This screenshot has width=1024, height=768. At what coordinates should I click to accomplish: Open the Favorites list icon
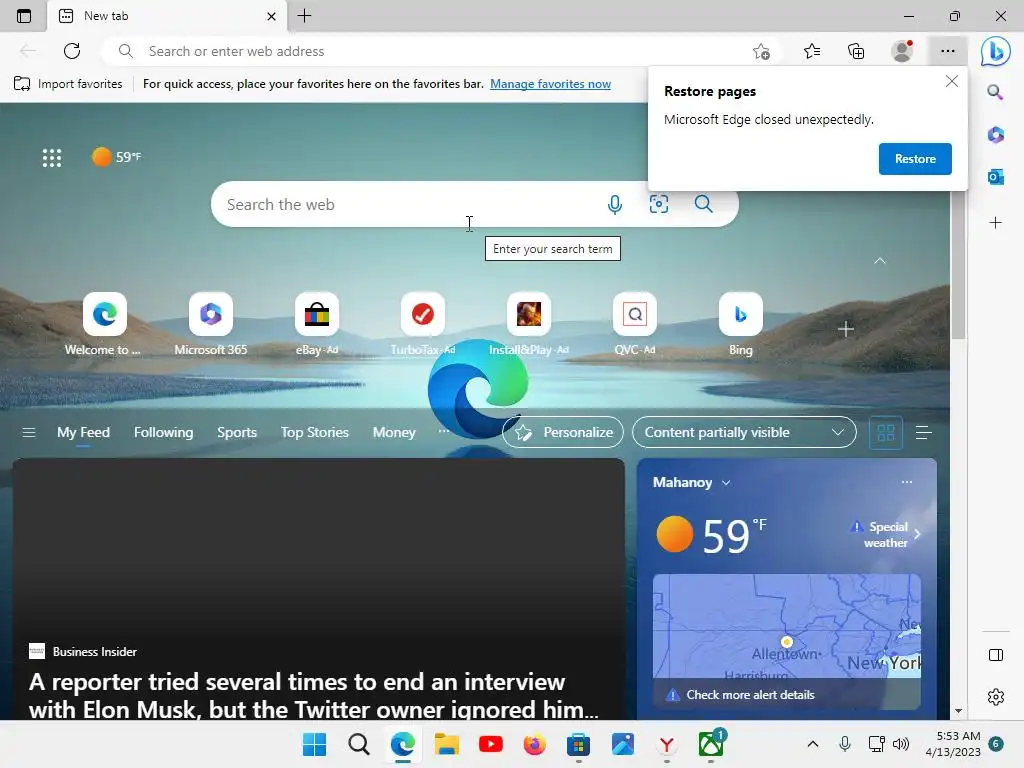812,51
